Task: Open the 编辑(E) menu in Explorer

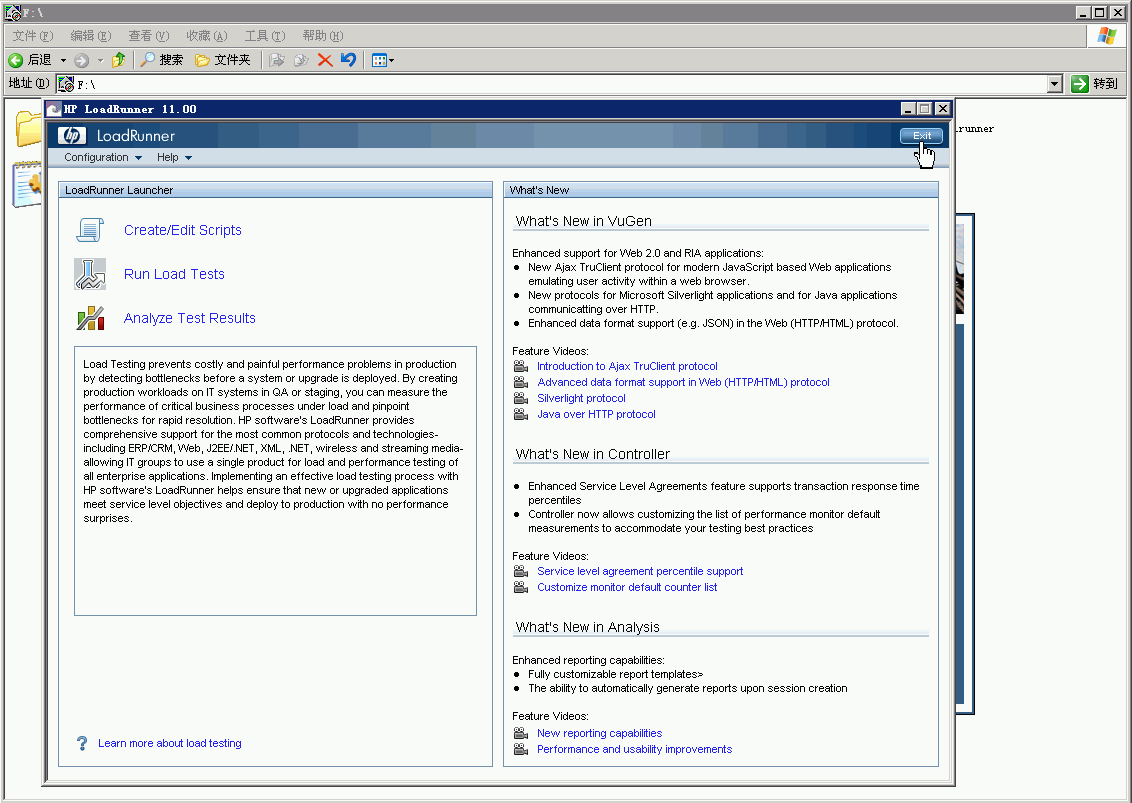Action: (x=90, y=35)
